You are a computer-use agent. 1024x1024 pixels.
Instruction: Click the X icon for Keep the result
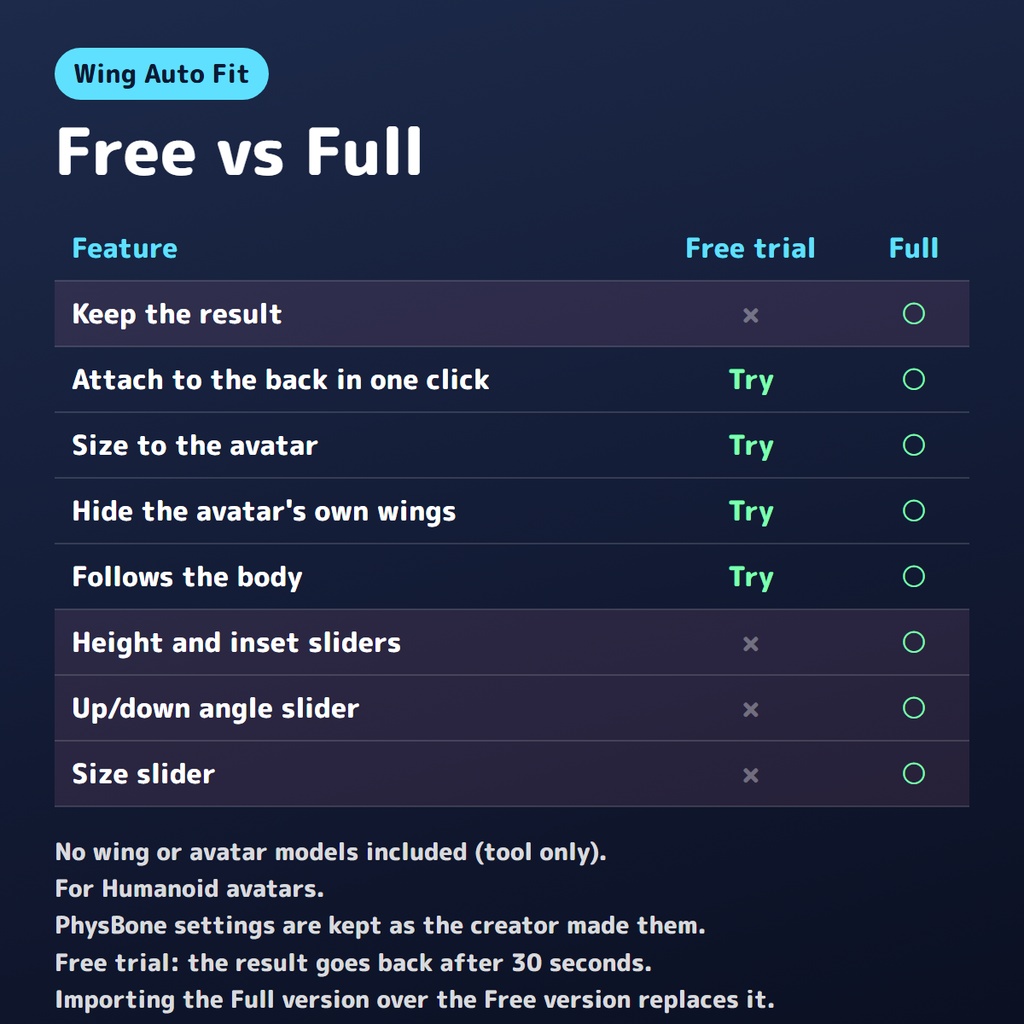point(750,315)
